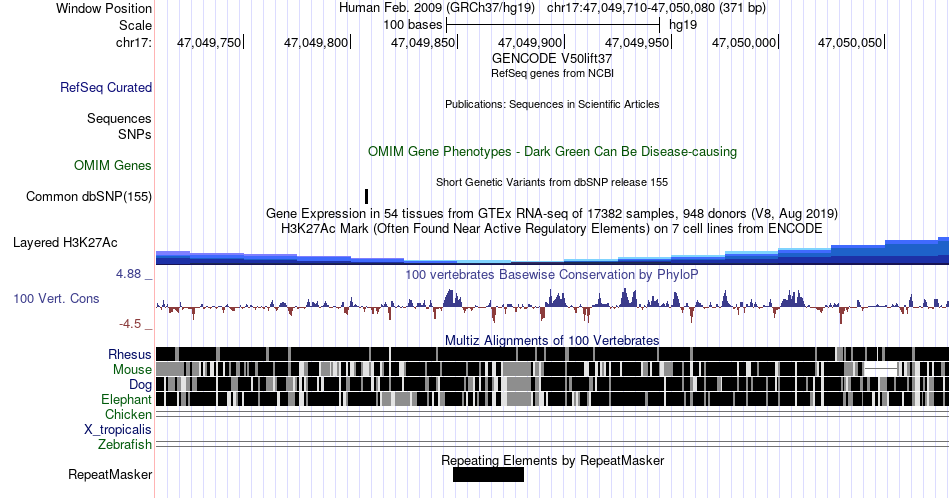Click the black RepeatMasker element block
The height and width of the screenshot is (498, 950).
tap(488, 474)
